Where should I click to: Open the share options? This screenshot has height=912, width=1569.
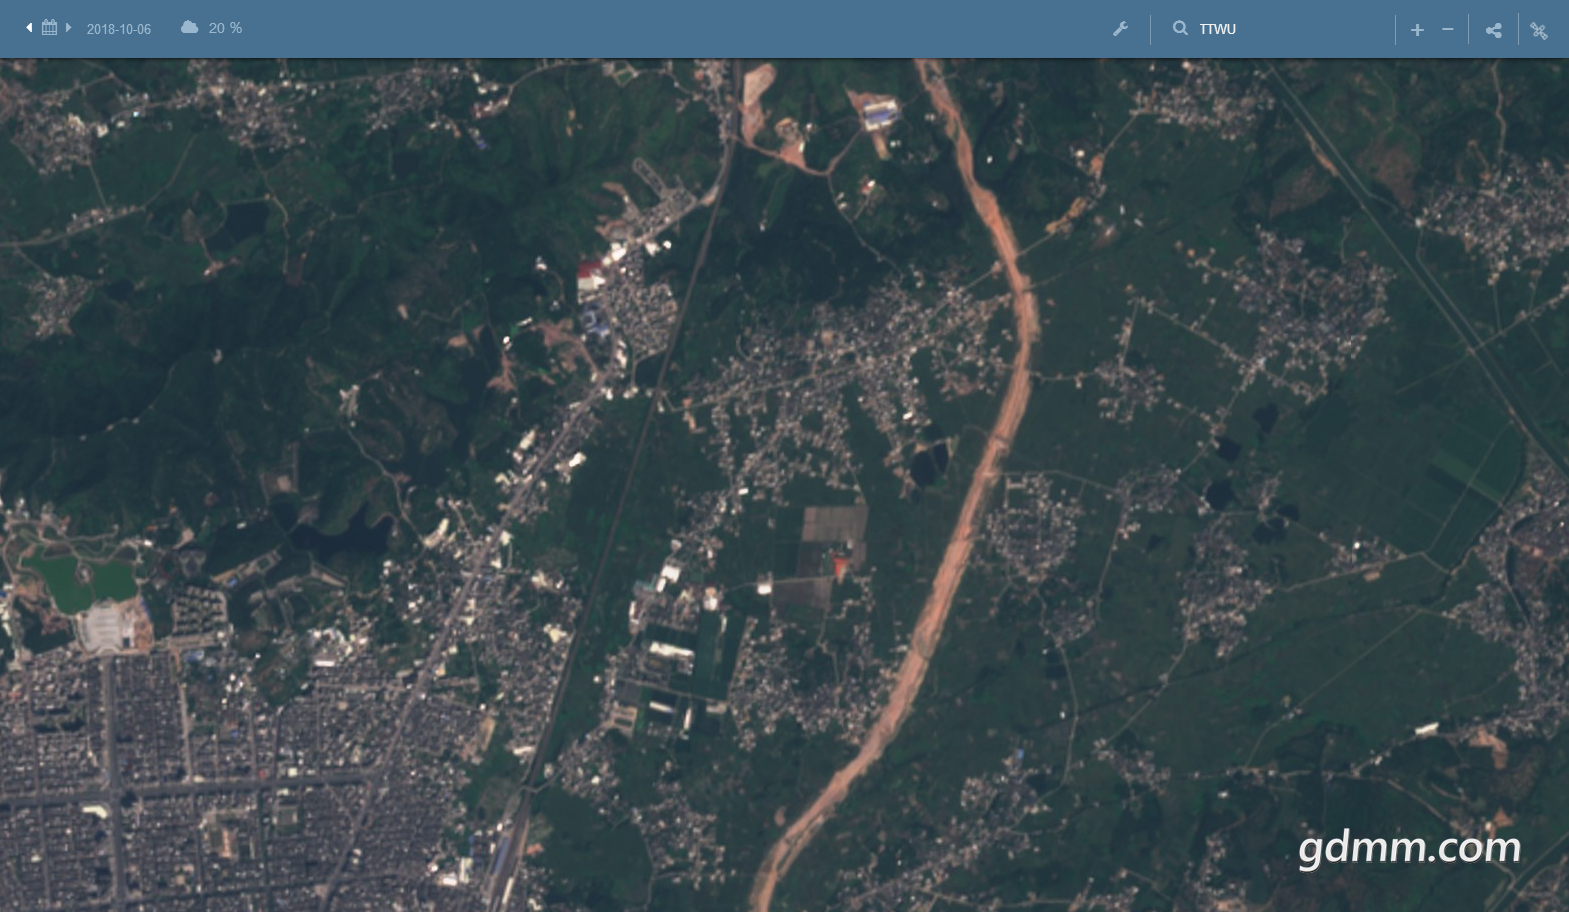click(x=1493, y=30)
